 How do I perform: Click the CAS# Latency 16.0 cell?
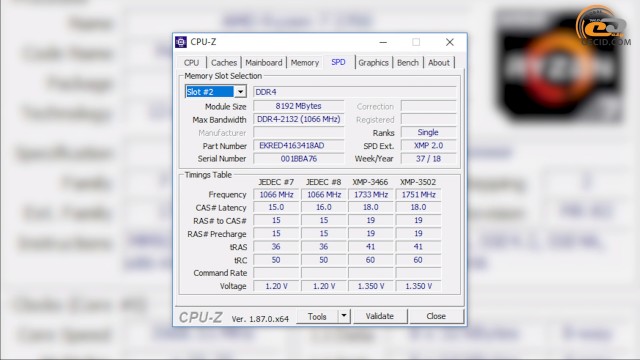coord(324,207)
